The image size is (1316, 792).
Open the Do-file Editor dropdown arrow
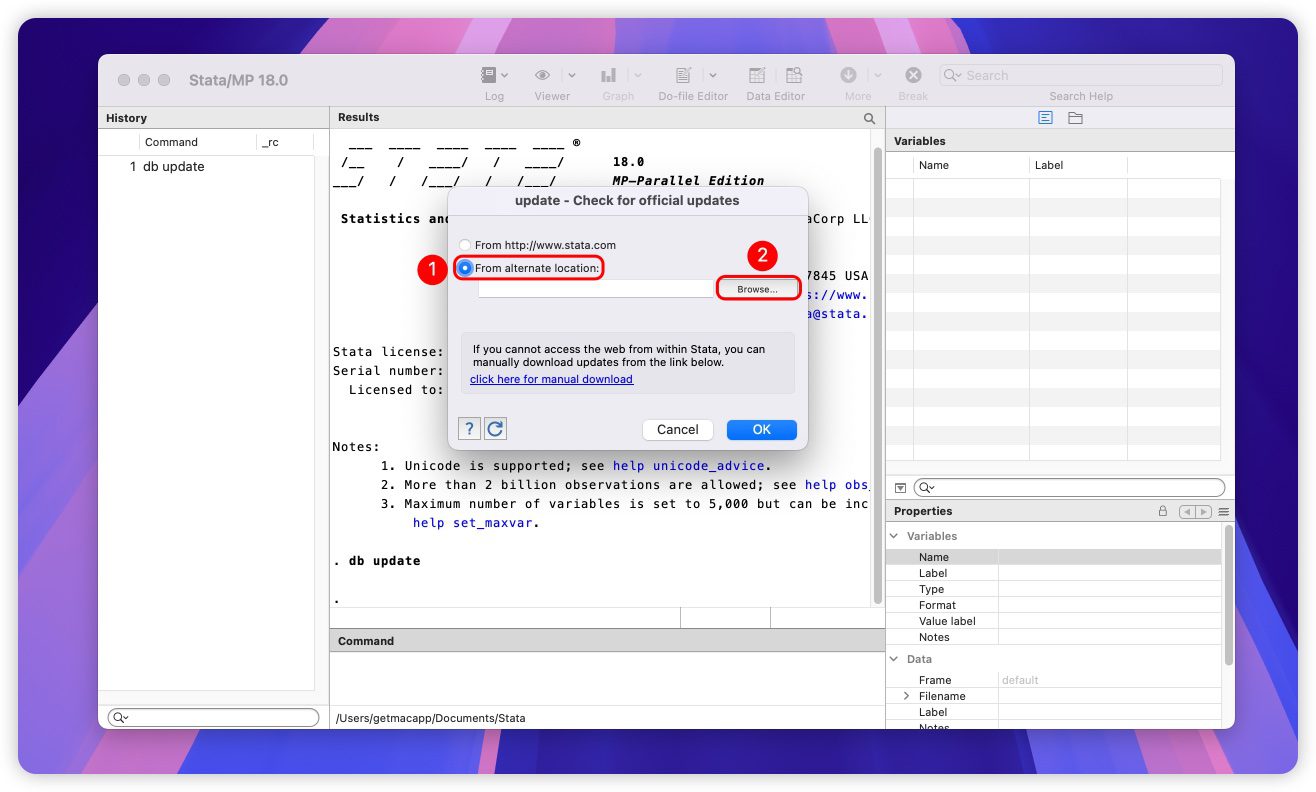coord(714,75)
